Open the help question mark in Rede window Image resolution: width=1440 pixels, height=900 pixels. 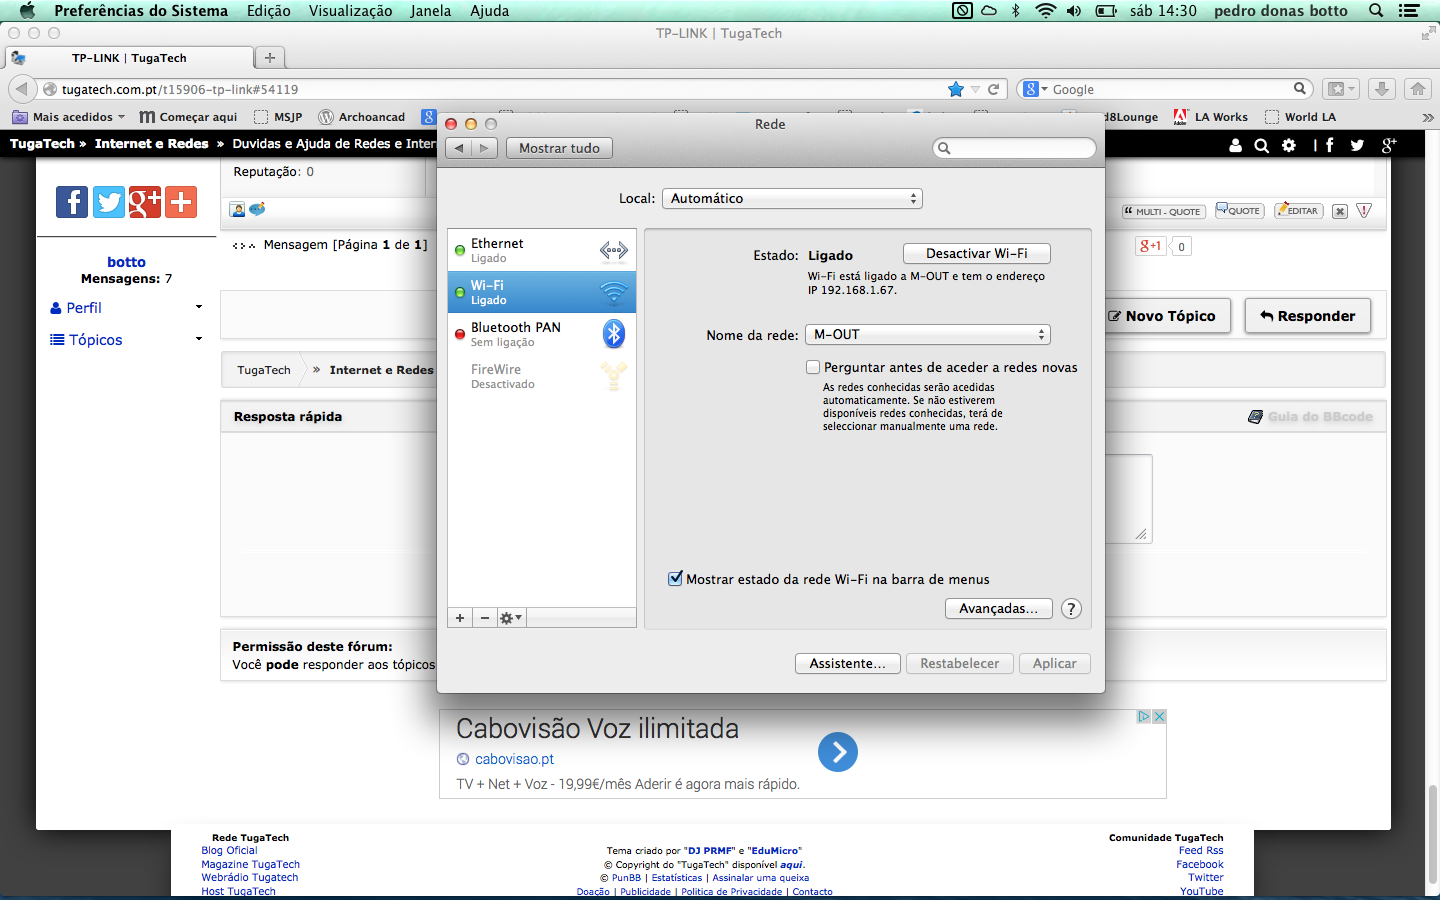pos(1071,608)
